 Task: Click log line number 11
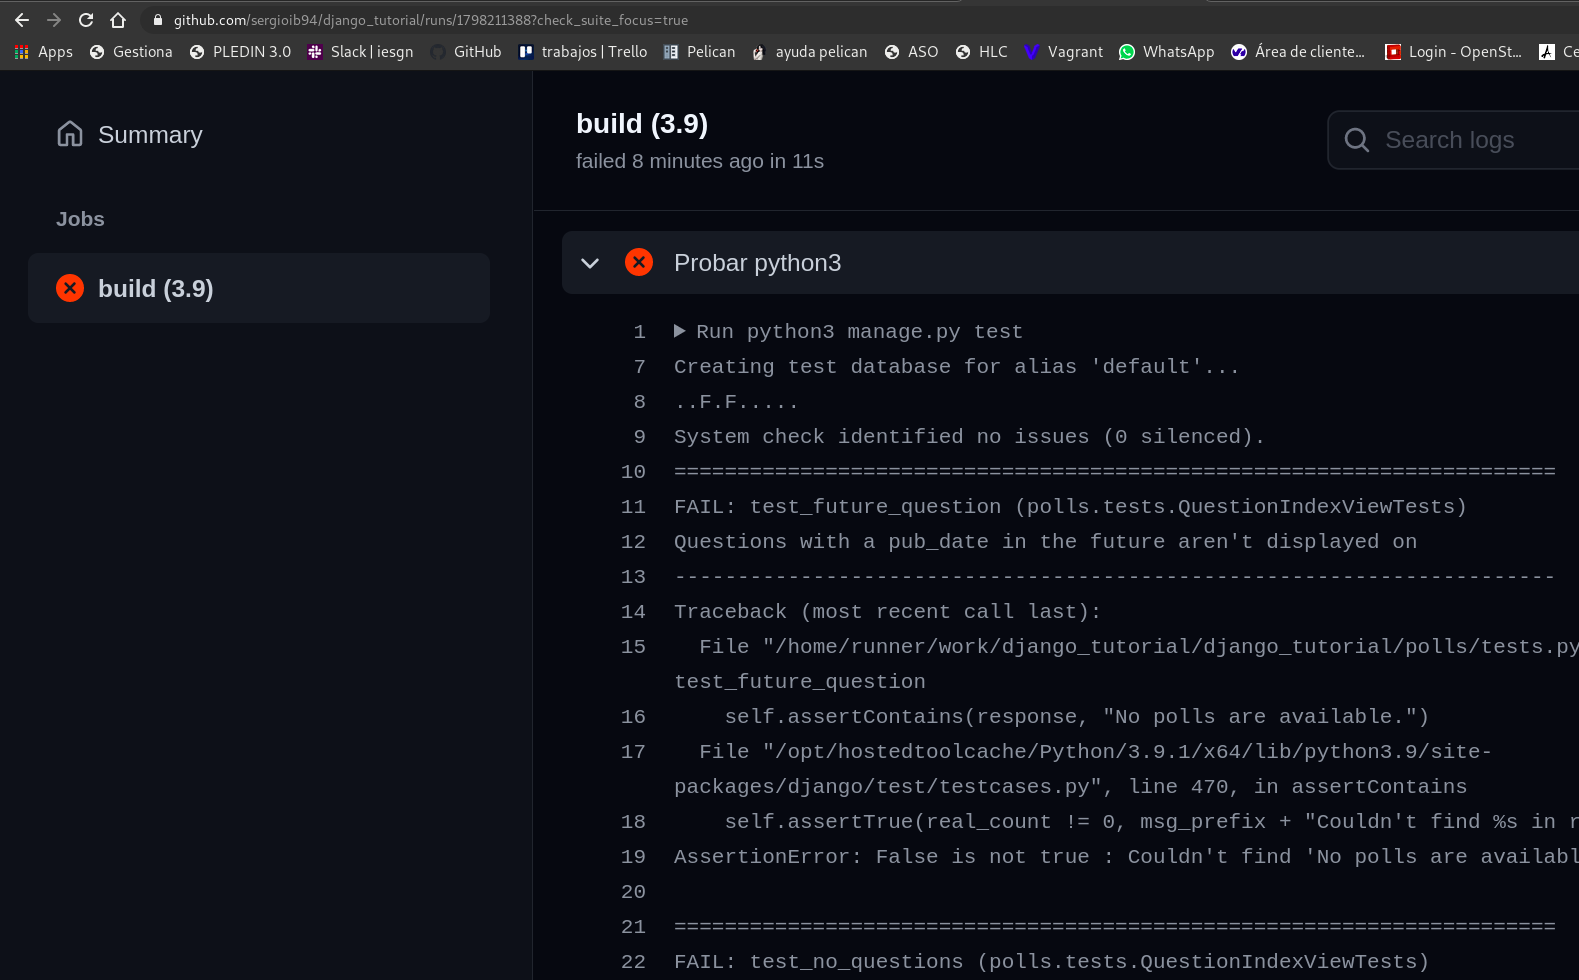coord(633,507)
